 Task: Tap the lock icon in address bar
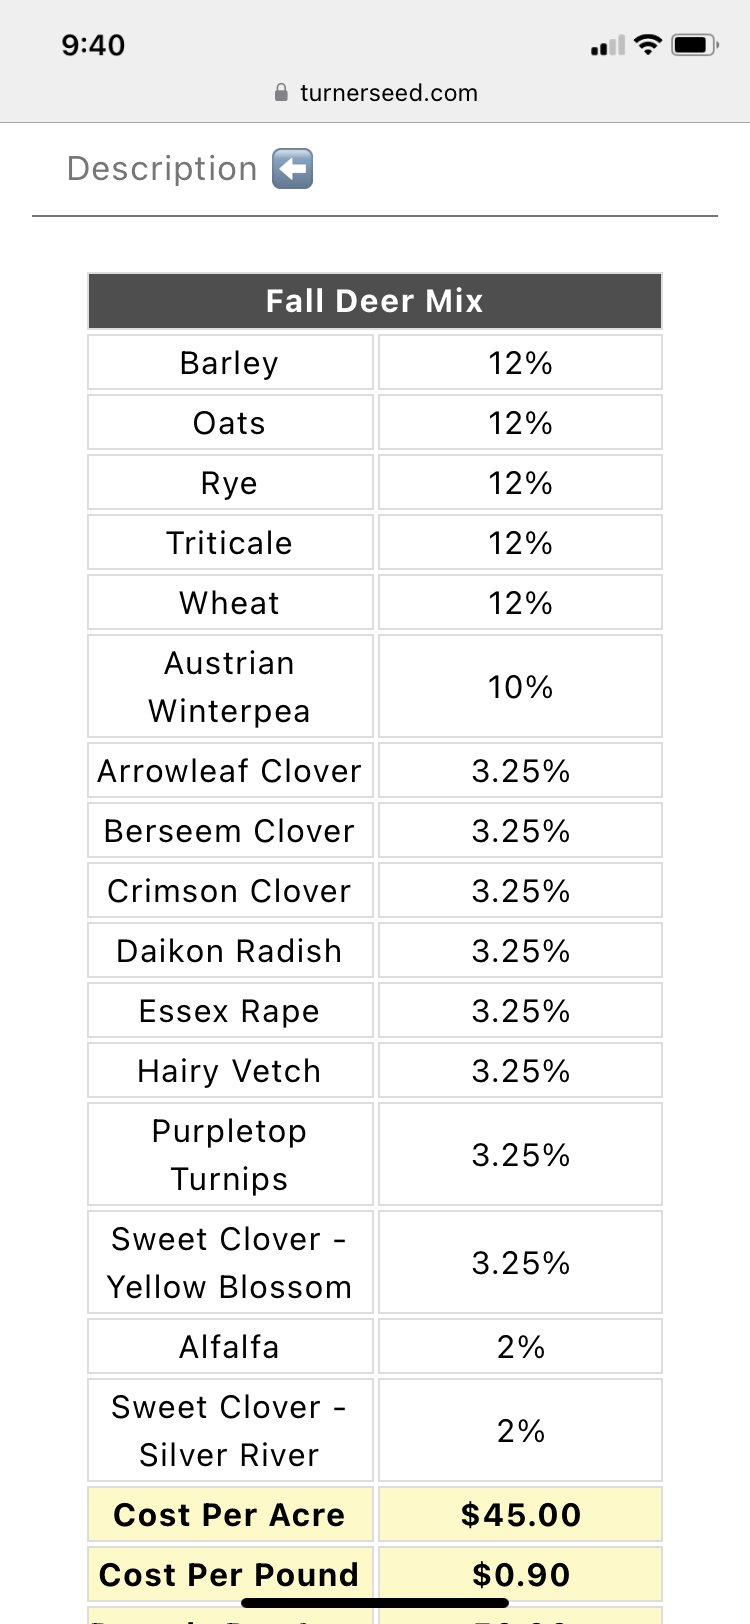point(281,93)
